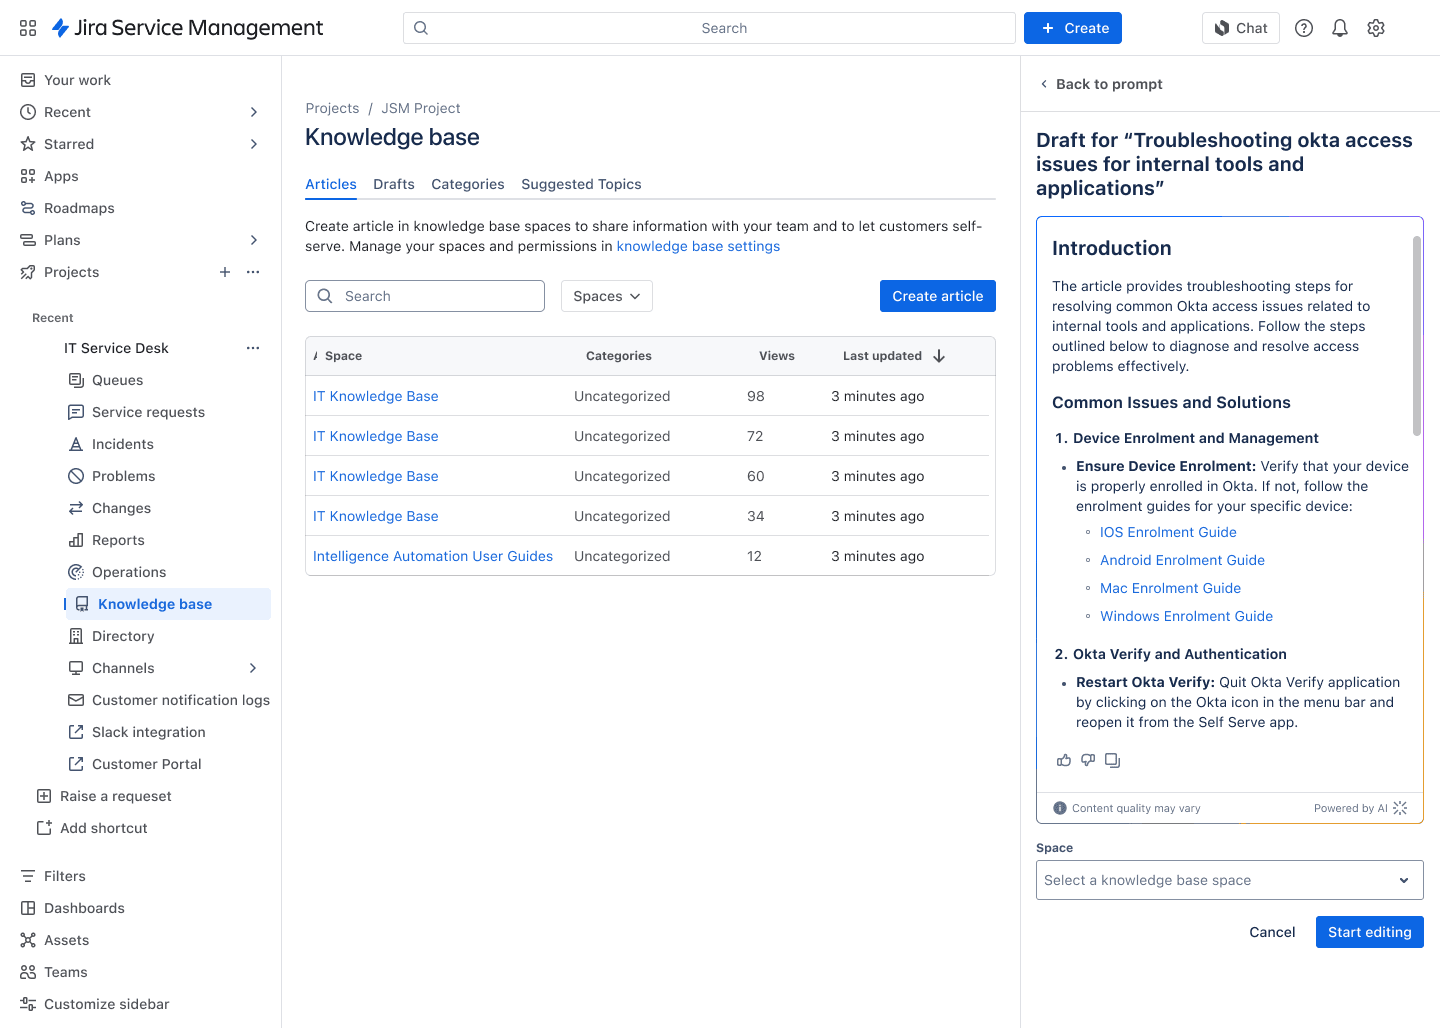This screenshot has width=1440, height=1028.
Task: Expand the Recent submenu chevron
Action: point(253,112)
